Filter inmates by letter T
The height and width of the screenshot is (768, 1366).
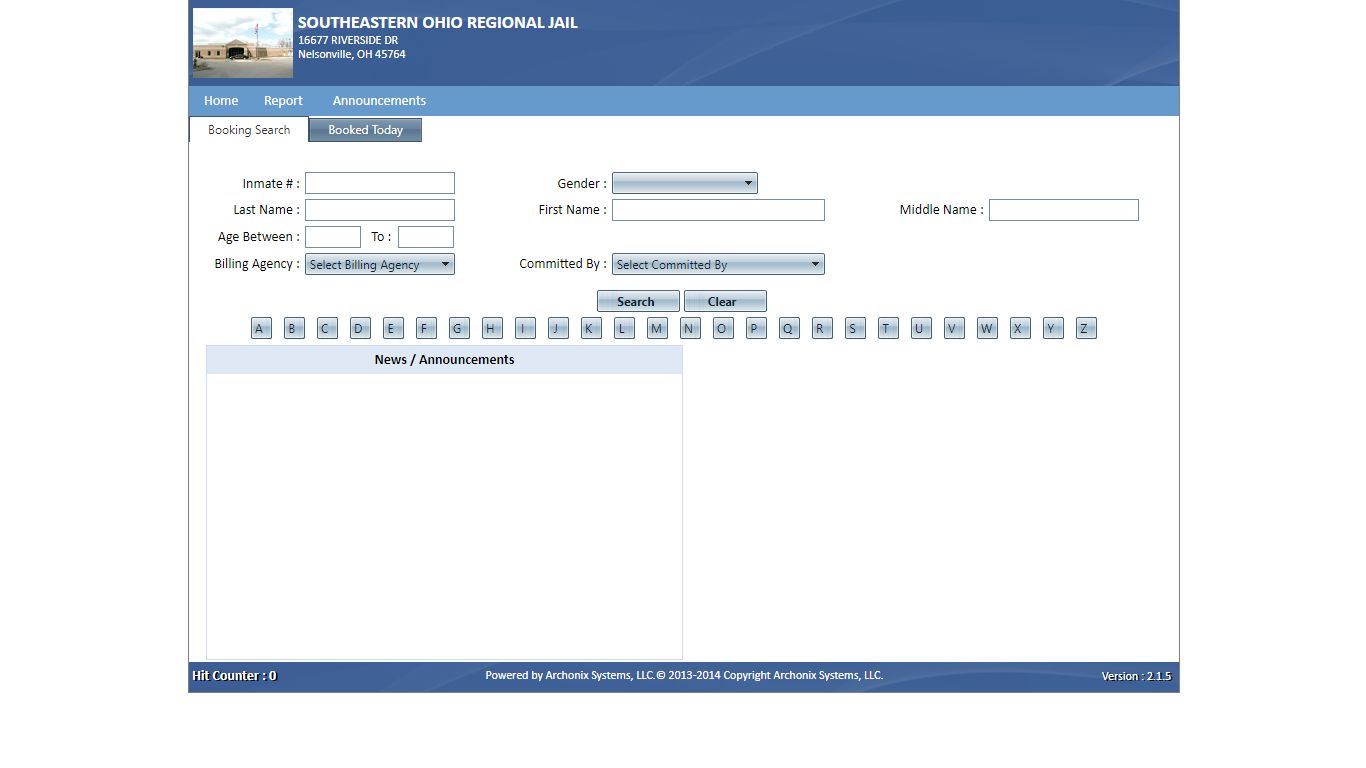pos(888,328)
